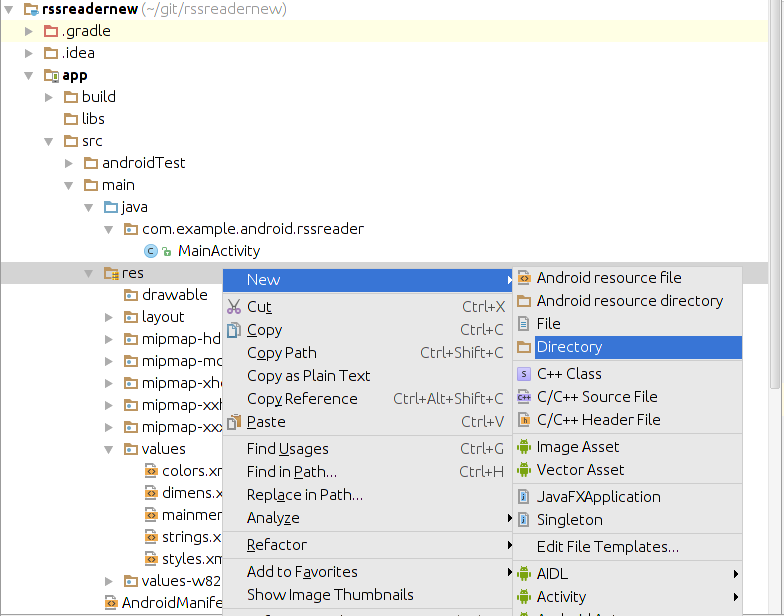Click the colors.xml file icon
Image resolution: width=784 pixels, height=616 pixels.
[x=151, y=471]
